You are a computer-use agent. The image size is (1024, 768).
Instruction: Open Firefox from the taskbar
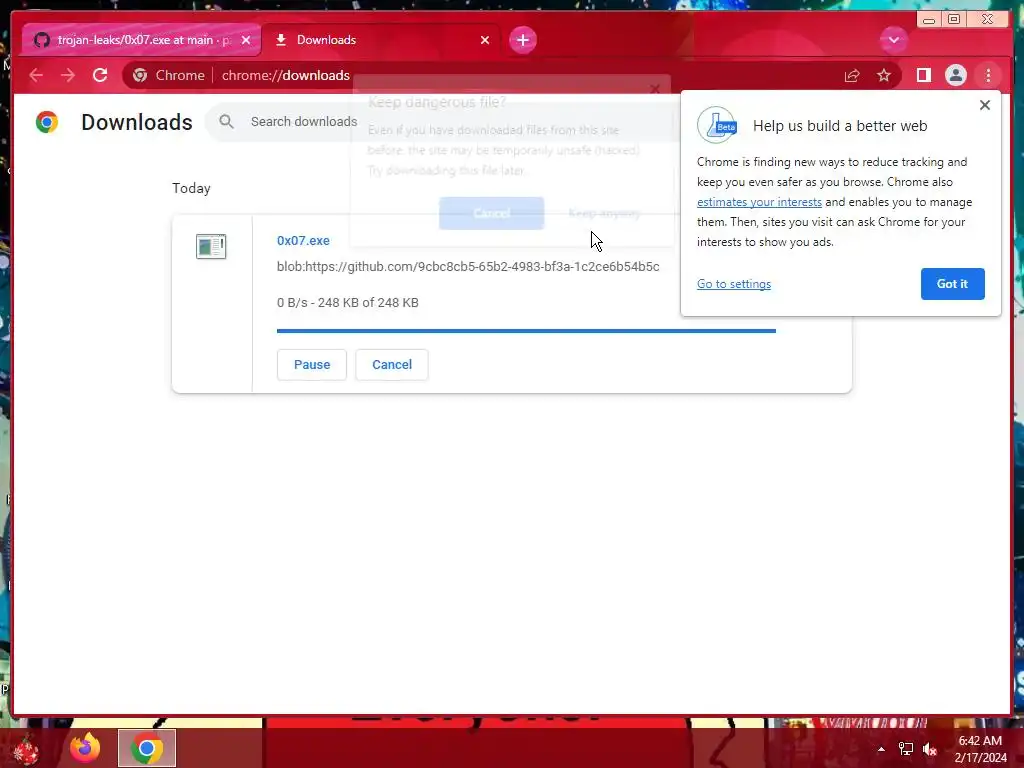85,747
